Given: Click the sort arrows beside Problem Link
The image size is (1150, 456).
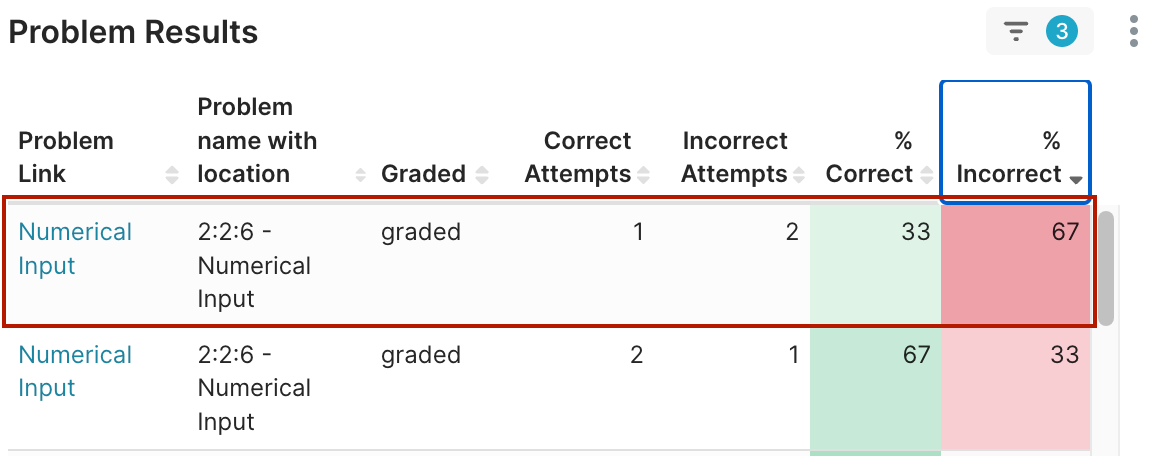Looking at the screenshot, I should [172, 175].
